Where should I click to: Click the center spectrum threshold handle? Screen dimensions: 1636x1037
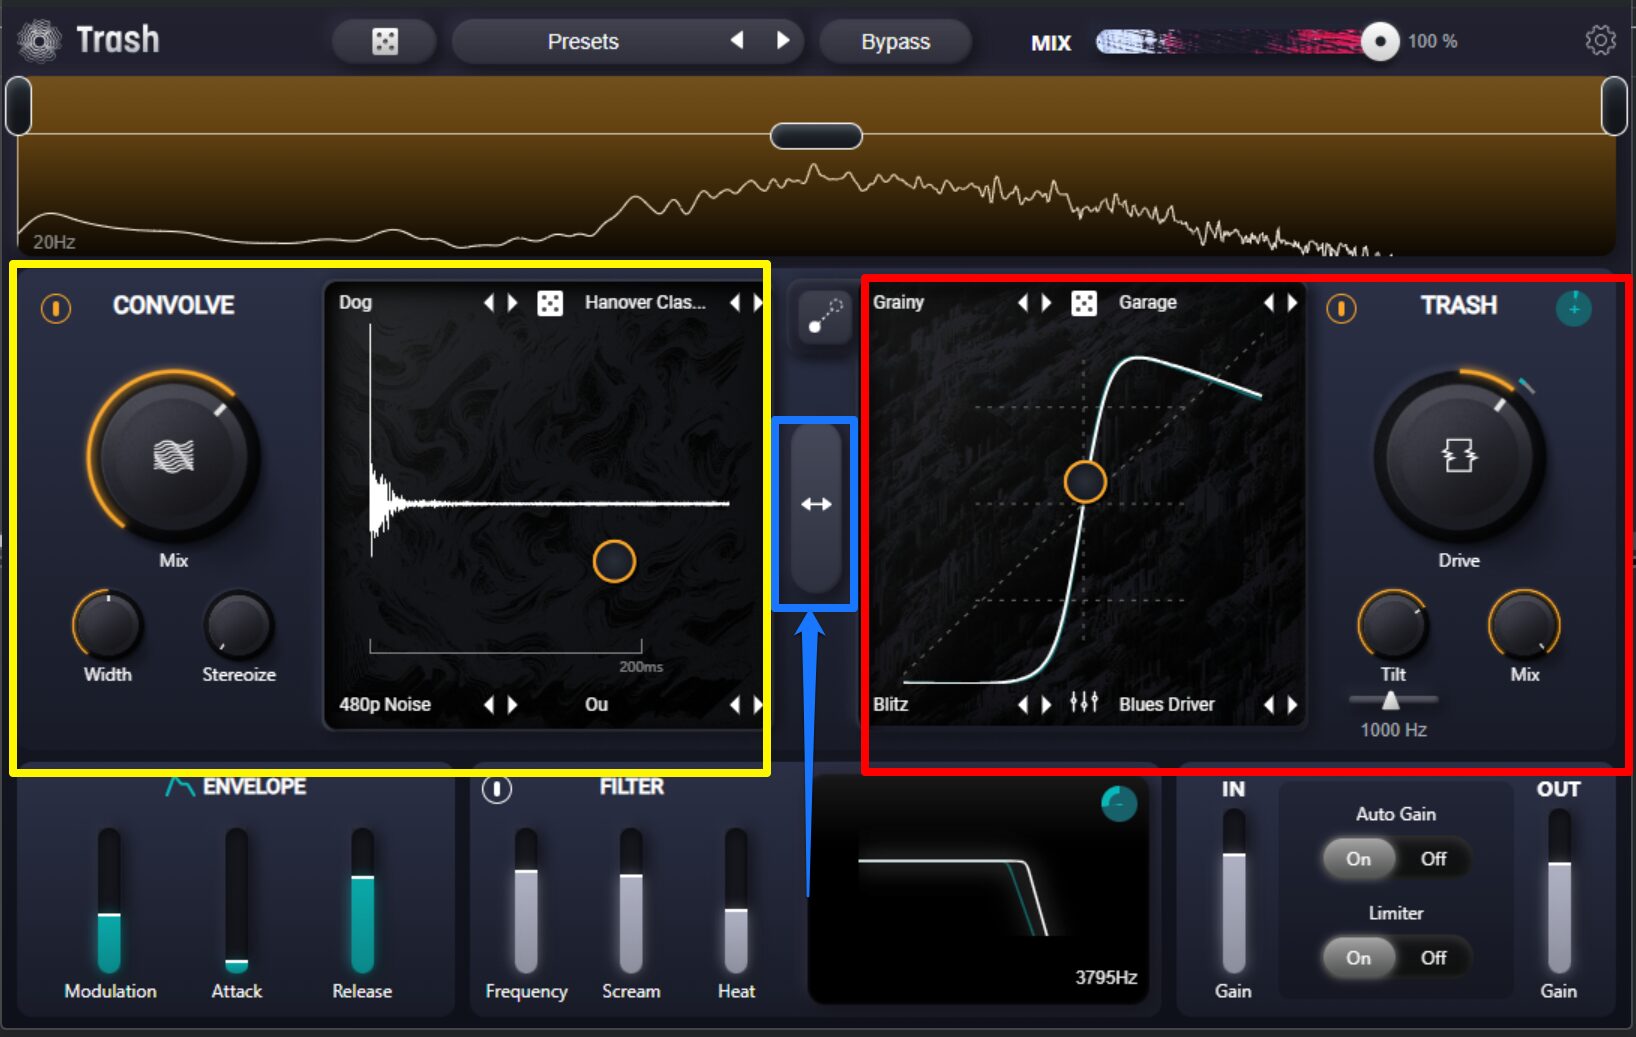pyautogui.click(x=816, y=135)
